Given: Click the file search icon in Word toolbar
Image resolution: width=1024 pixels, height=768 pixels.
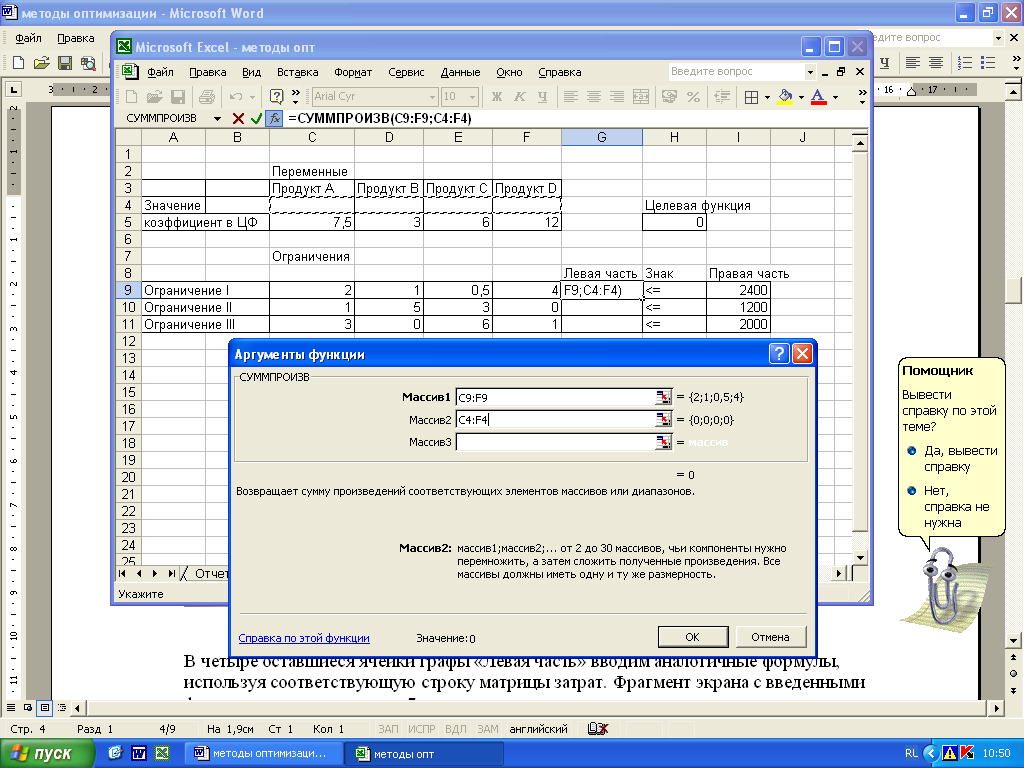Looking at the screenshot, I should (88, 63).
